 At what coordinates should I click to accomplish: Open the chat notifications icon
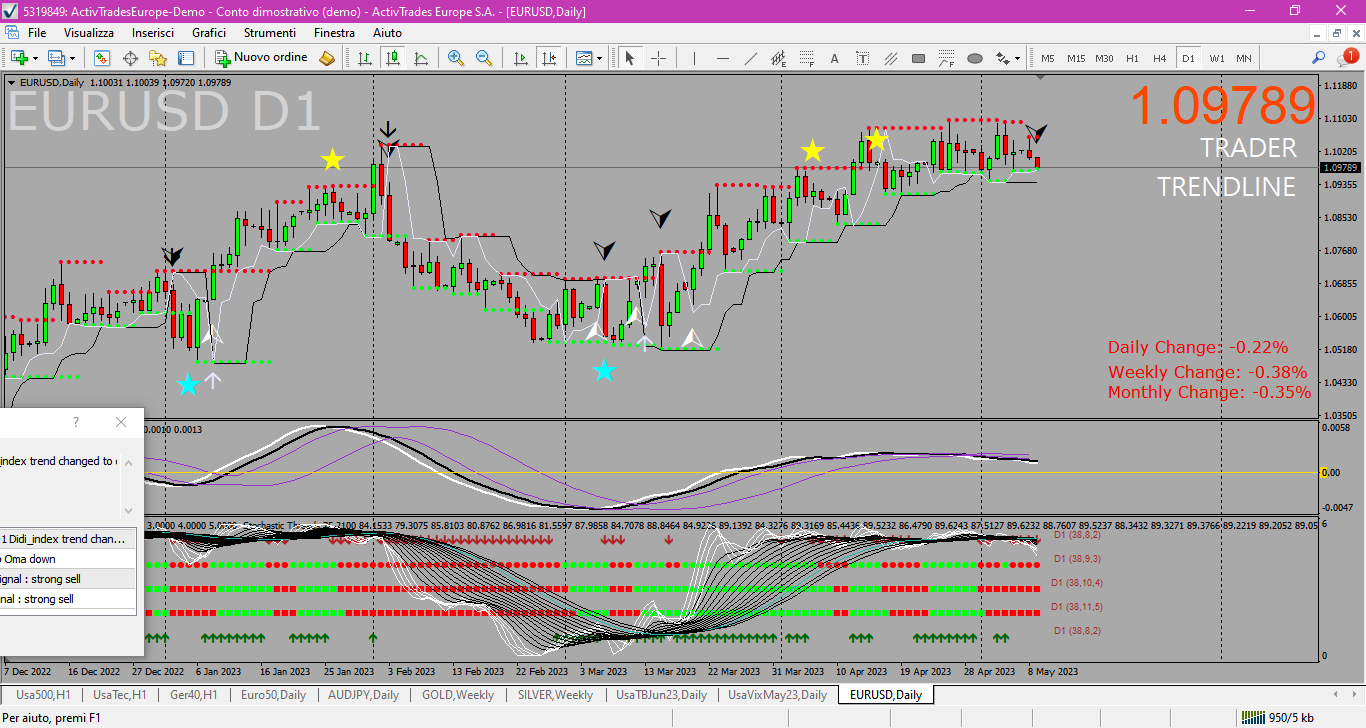coord(1349,57)
